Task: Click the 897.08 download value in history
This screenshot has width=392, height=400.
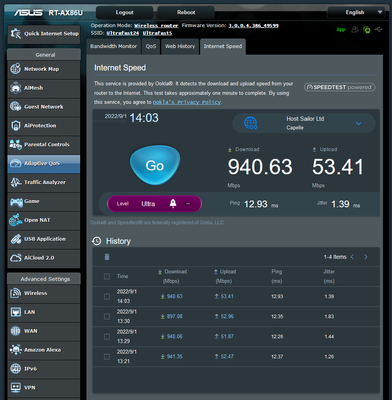Action: point(174,316)
